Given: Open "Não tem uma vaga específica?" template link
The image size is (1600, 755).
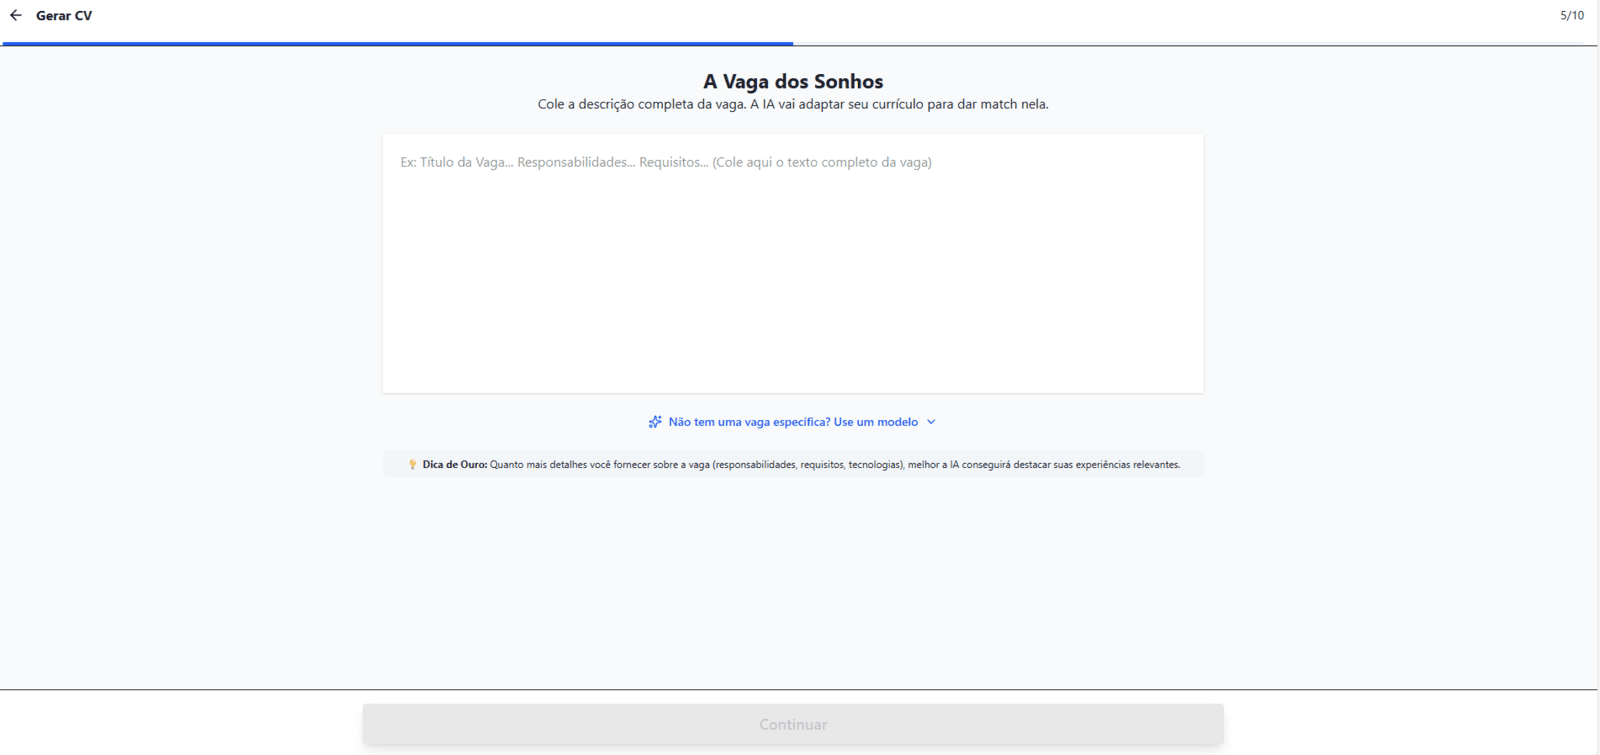Looking at the screenshot, I should click(x=750, y=422).
